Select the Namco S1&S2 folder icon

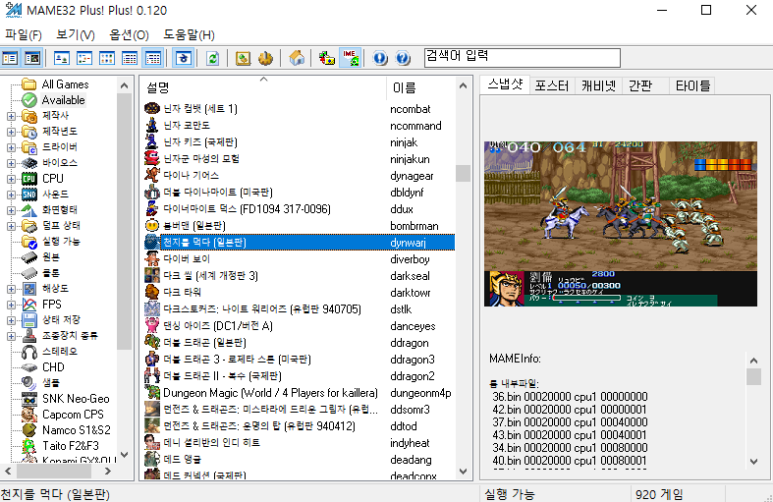tap(29, 430)
